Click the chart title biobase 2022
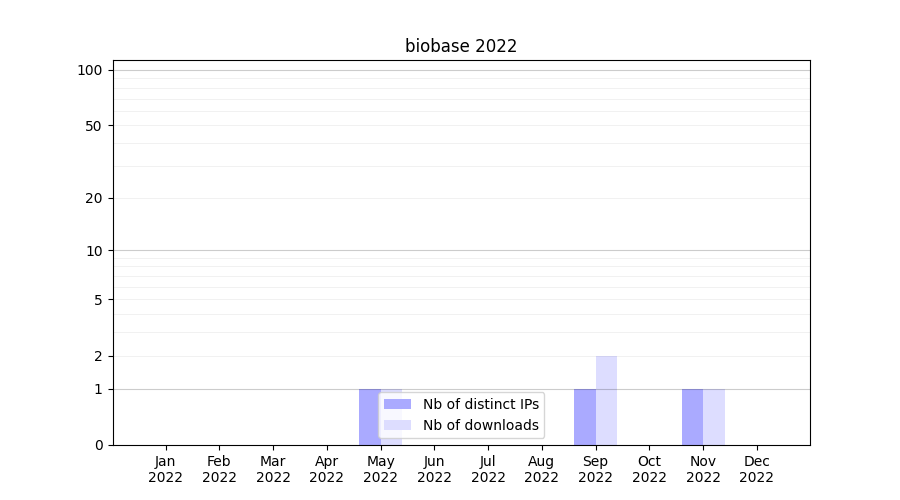The image size is (900, 500). tap(461, 46)
